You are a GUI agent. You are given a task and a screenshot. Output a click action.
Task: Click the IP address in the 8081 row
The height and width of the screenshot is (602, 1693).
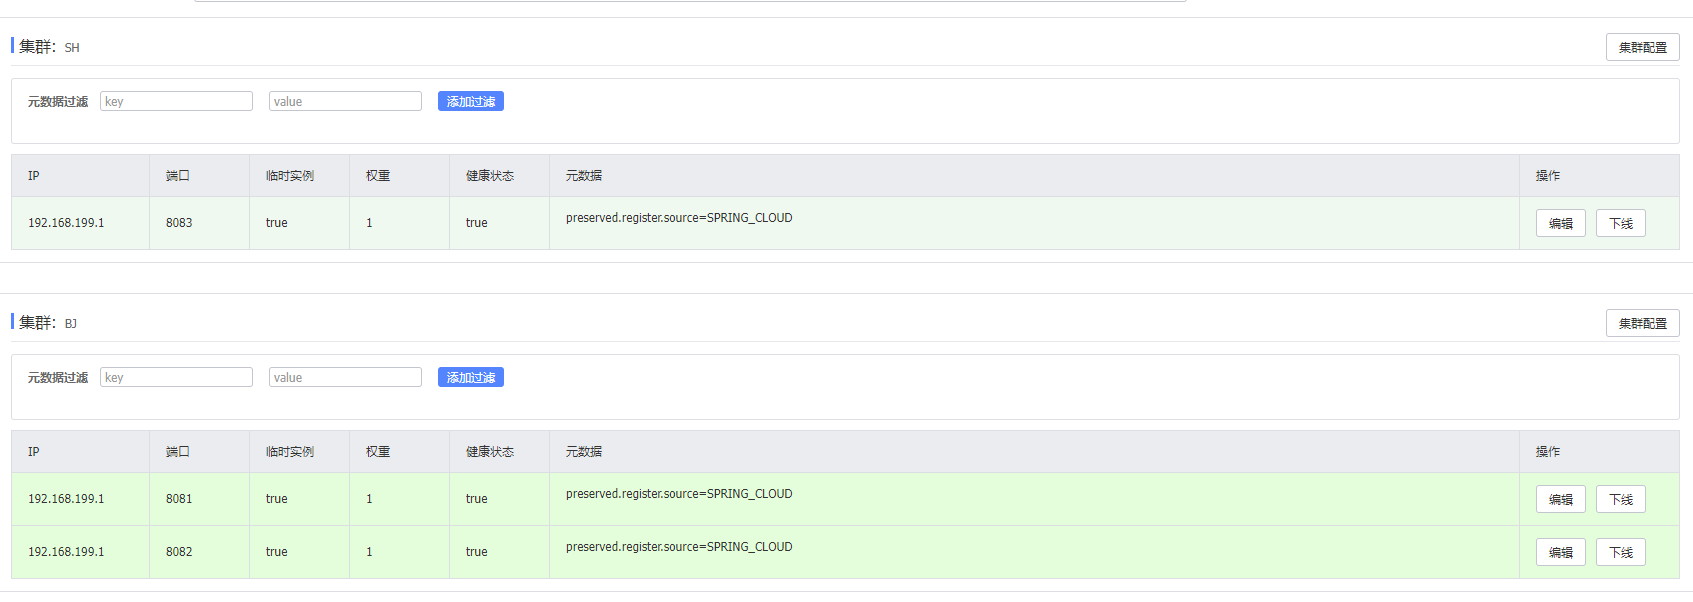point(66,499)
